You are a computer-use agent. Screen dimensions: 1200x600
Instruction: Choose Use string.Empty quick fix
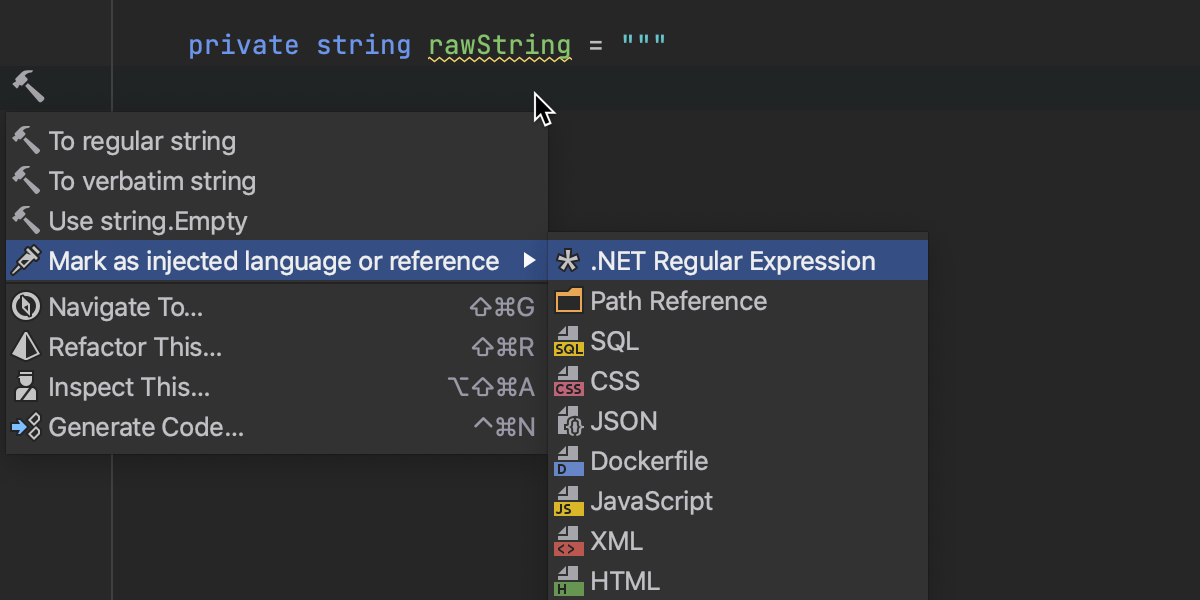147,221
